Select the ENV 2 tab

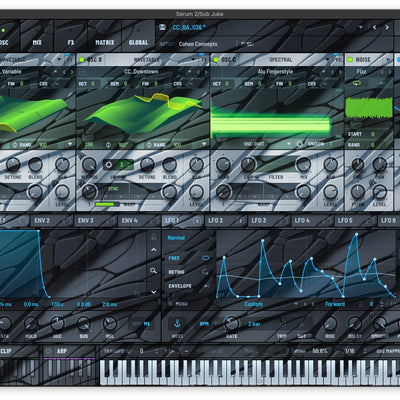coord(52,220)
